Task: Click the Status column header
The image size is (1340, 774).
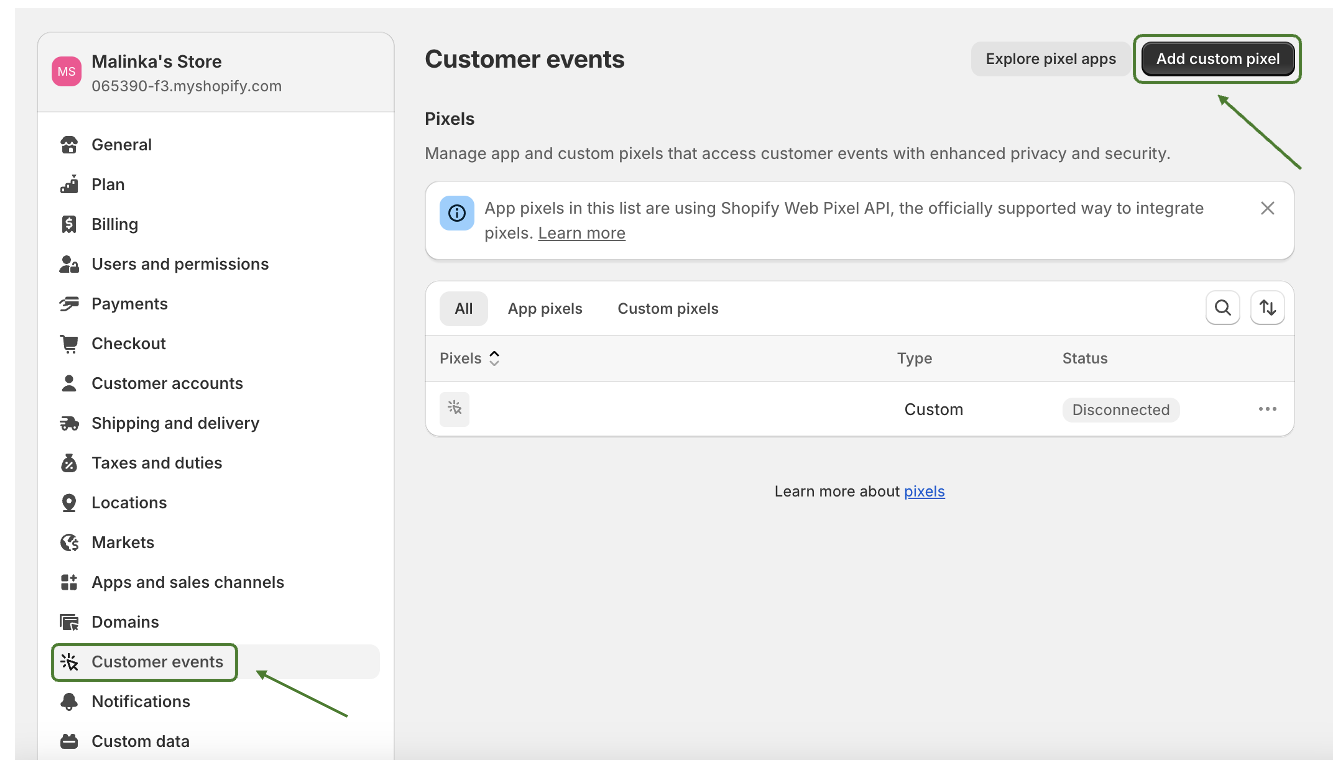Action: (1085, 358)
